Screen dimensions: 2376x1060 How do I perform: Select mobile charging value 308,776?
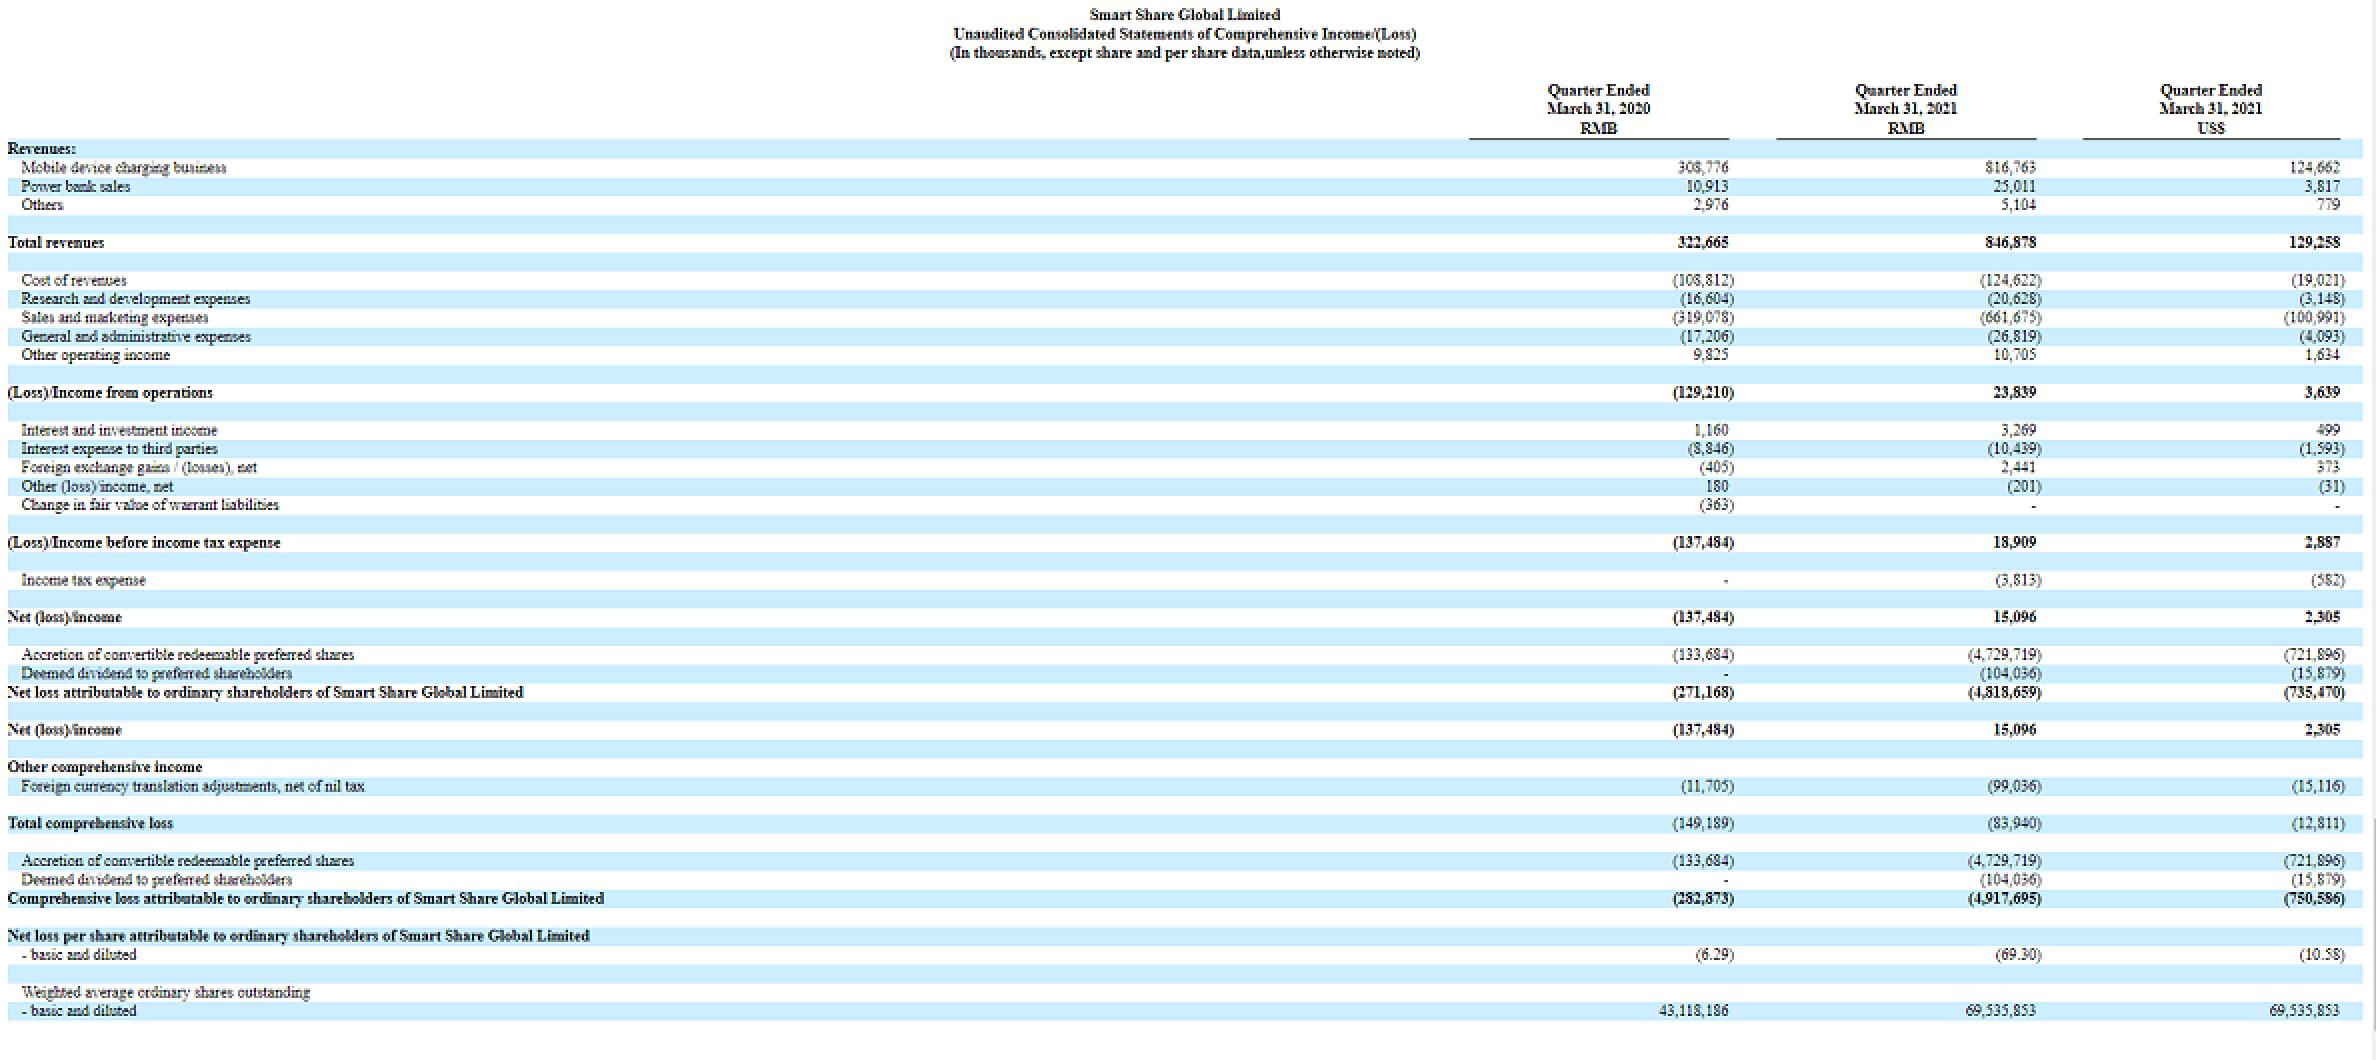click(x=1702, y=167)
